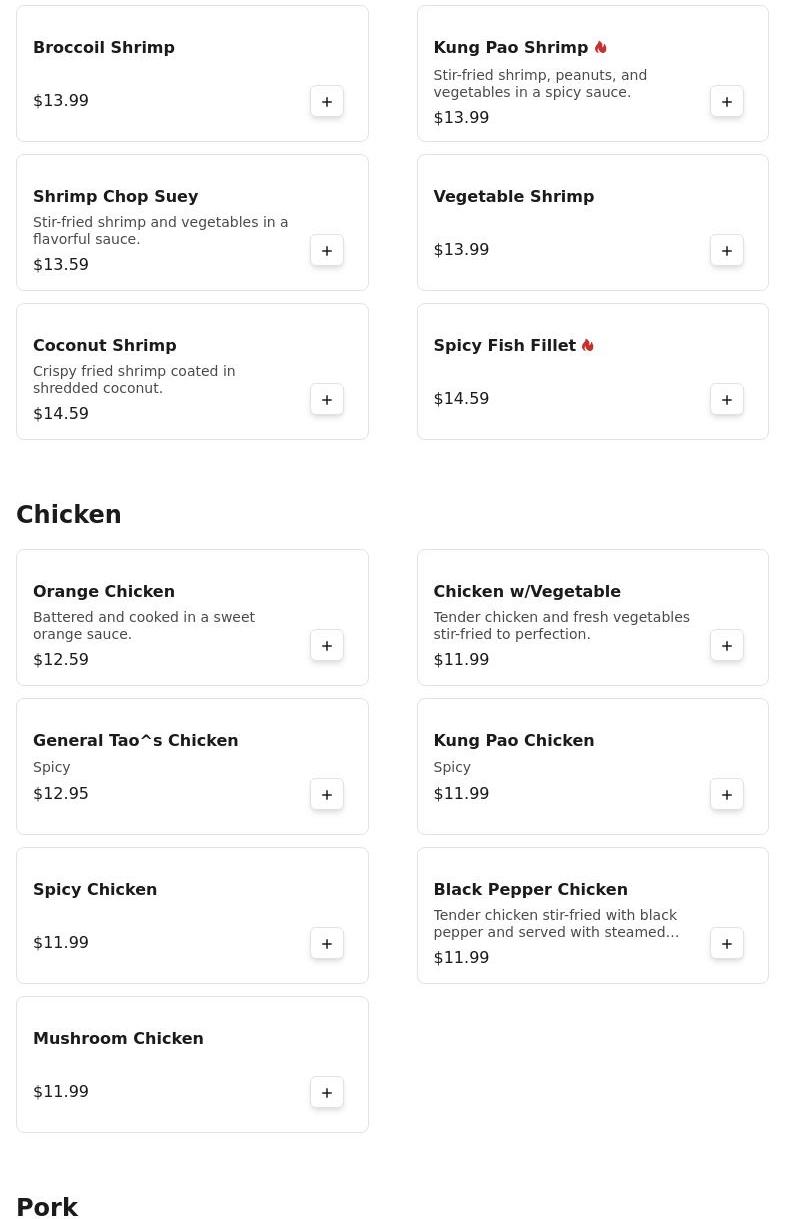Select the Chicken section heading
Screen dimensions: 785x1219
[x=69, y=514]
